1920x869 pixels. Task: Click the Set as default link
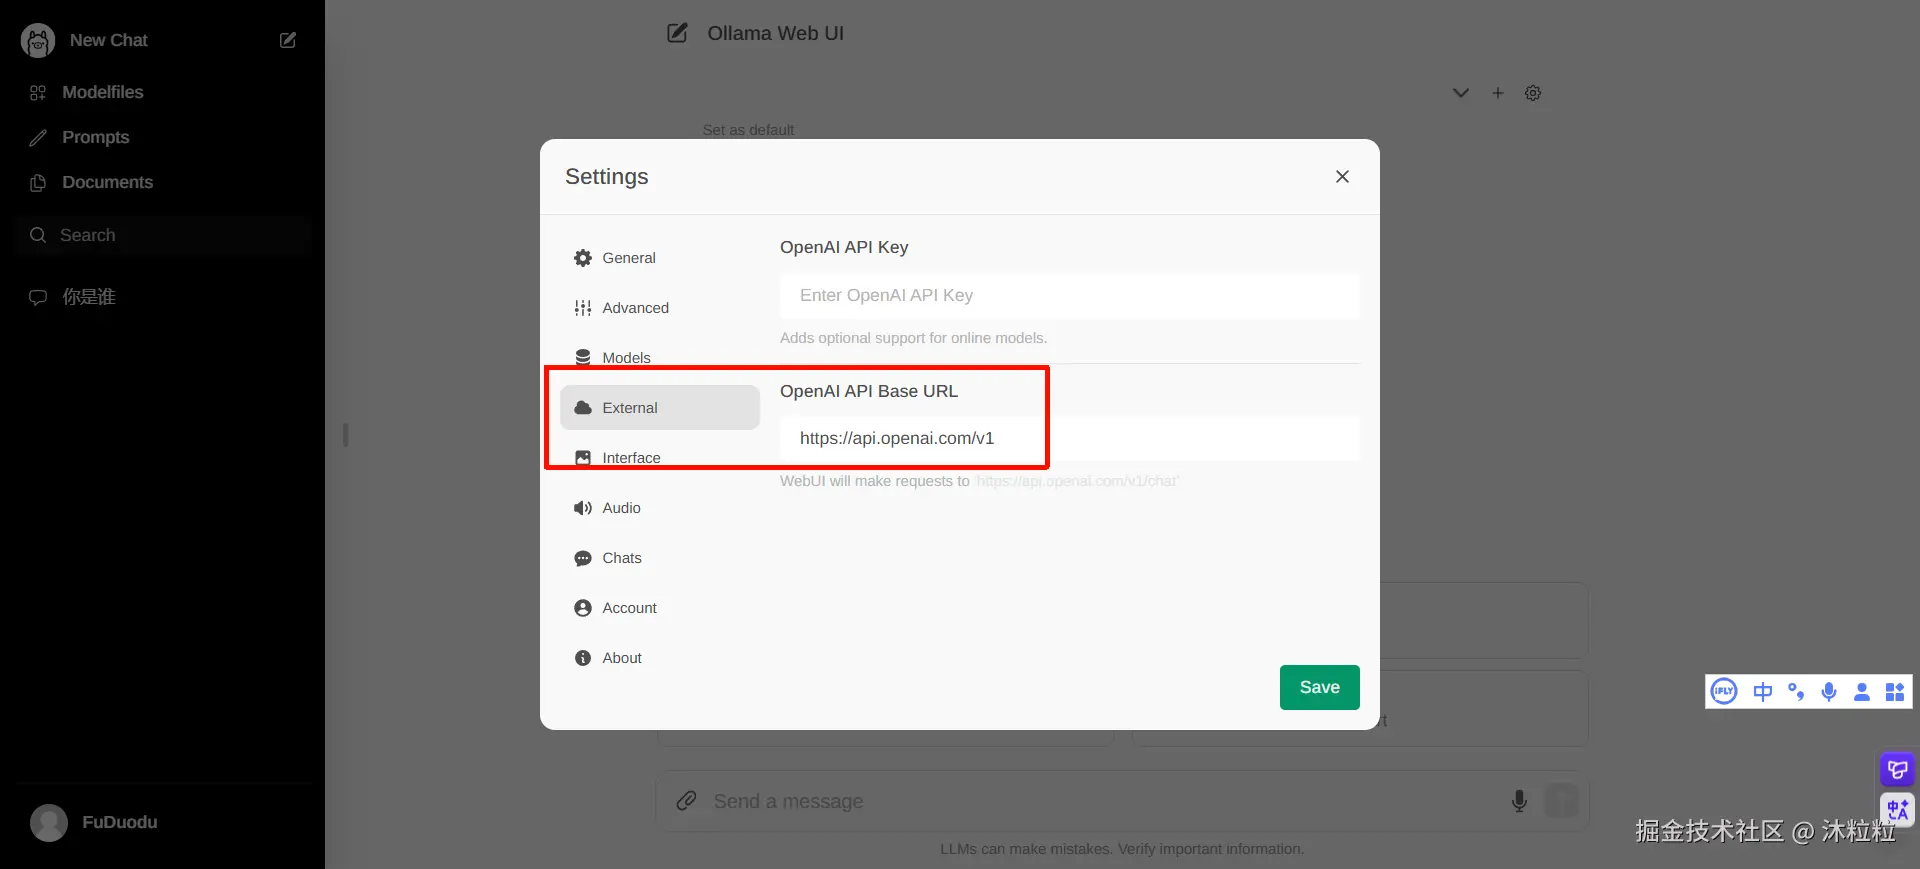pos(748,130)
